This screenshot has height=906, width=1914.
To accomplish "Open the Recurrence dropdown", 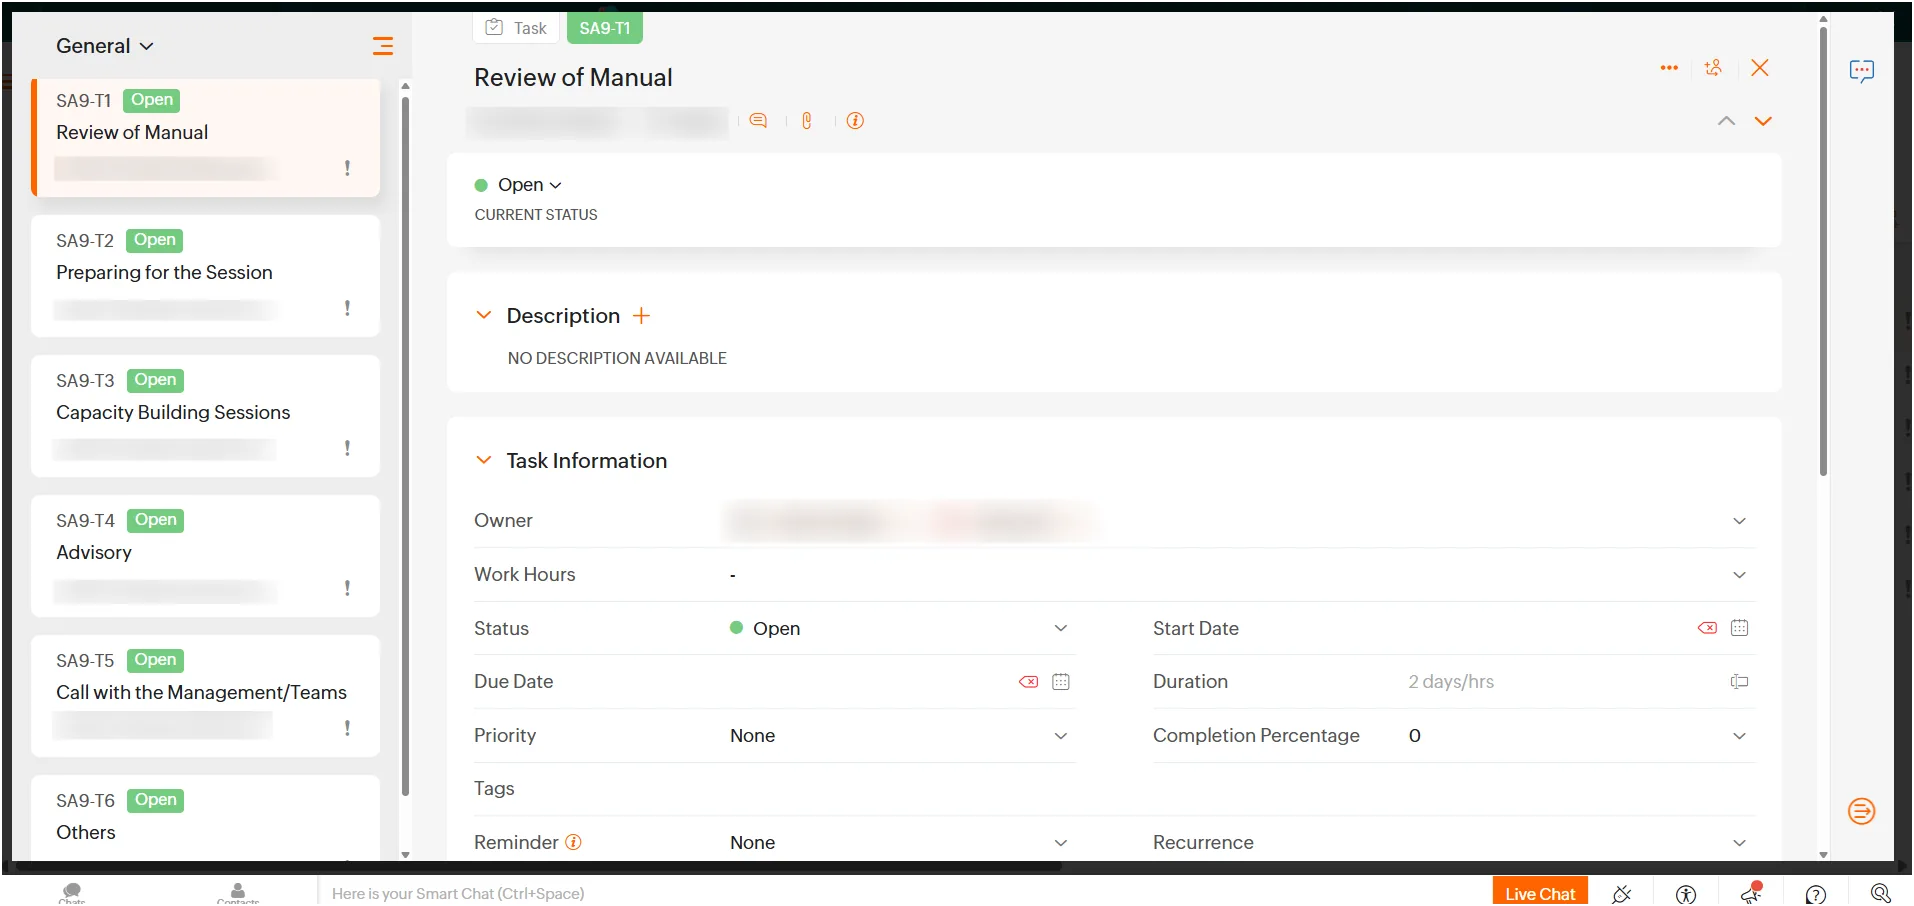I will point(1740,843).
